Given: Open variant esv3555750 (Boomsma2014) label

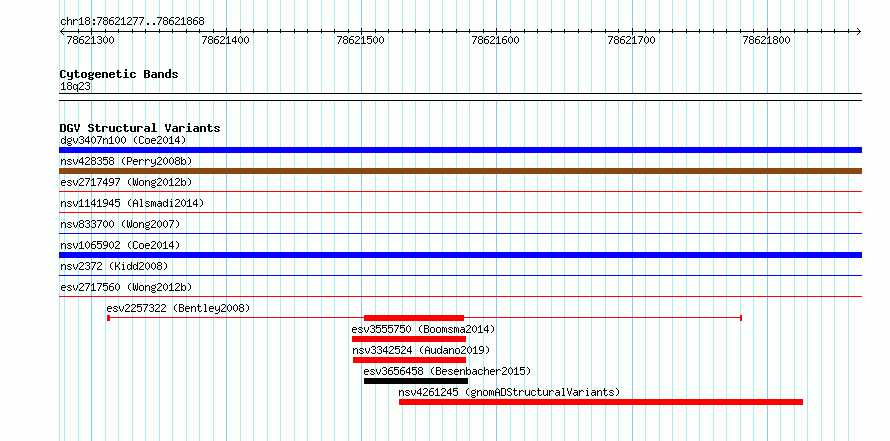Looking at the screenshot, I should point(423,329).
